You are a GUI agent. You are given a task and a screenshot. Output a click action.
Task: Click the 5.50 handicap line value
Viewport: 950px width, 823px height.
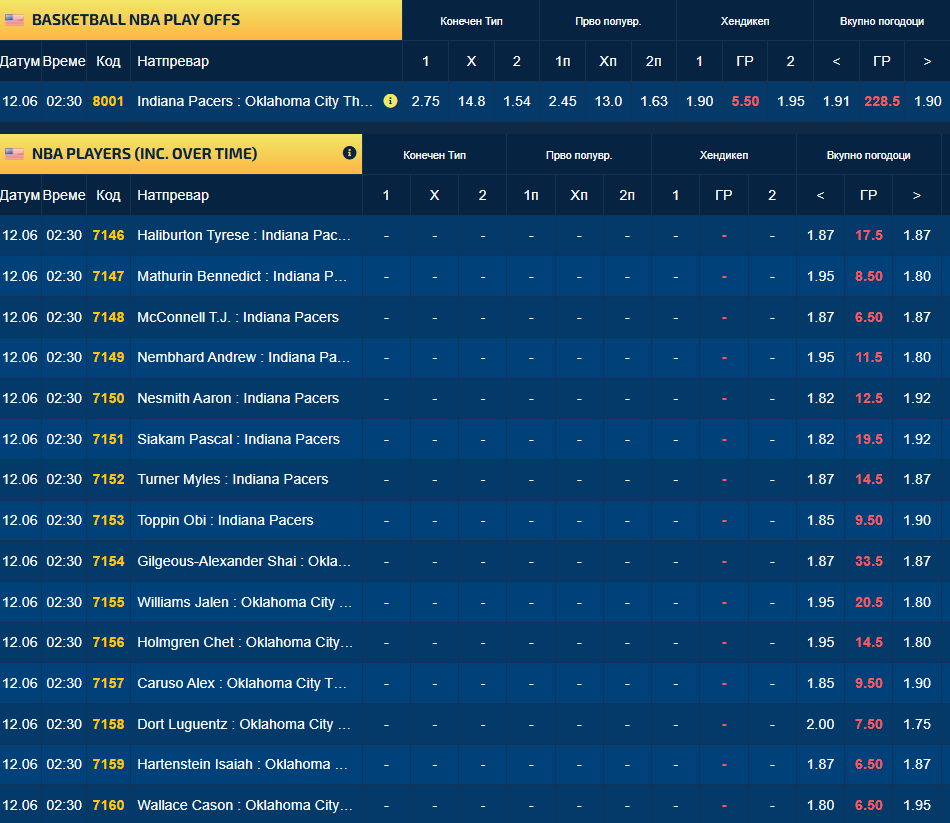point(745,101)
